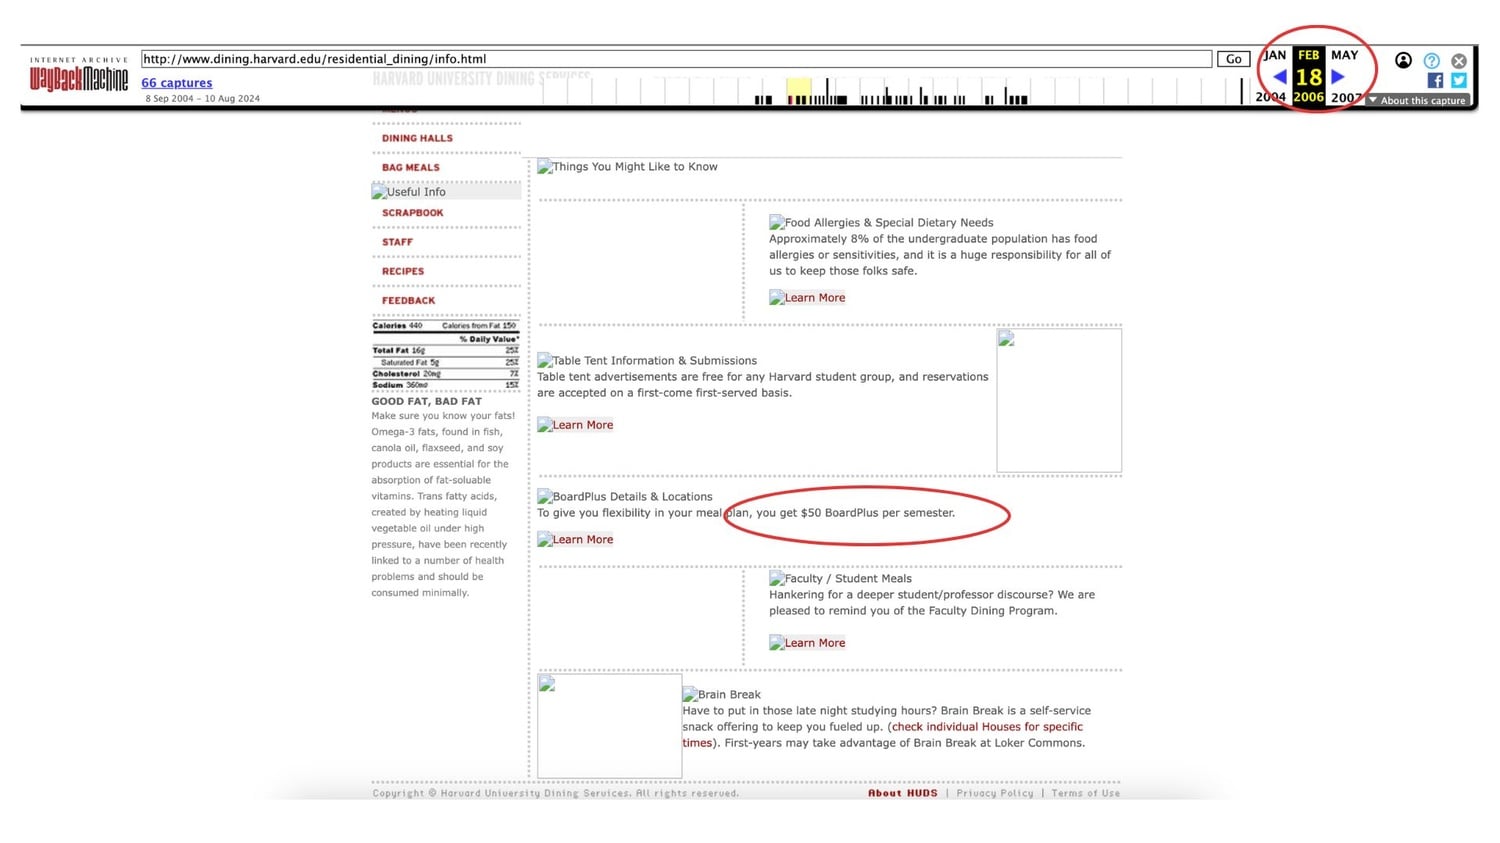Image resolution: width=1500 pixels, height=843 pixels.
Task: Open the Staff navigation item
Action: (x=397, y=242)
